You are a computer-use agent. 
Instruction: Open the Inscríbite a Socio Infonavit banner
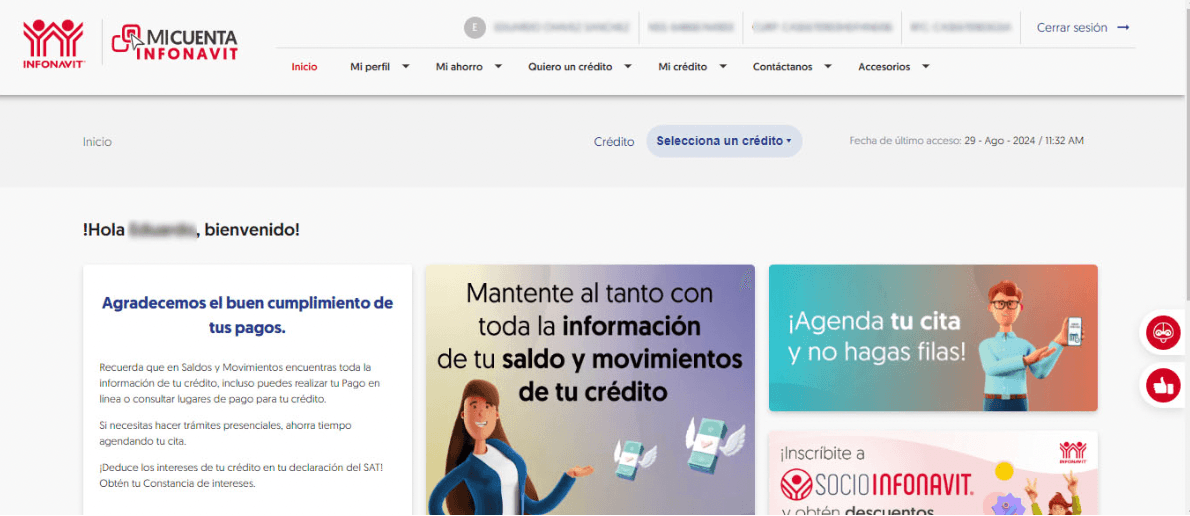click(x=933, y=474)
